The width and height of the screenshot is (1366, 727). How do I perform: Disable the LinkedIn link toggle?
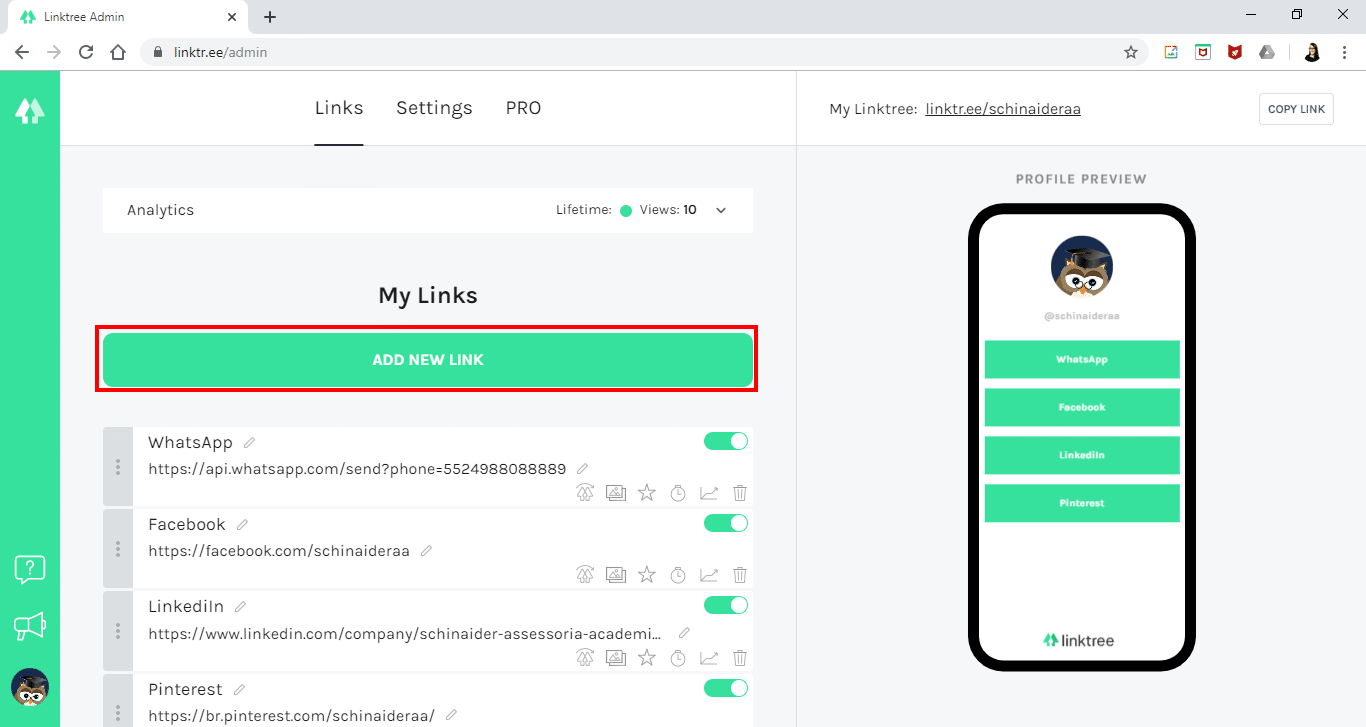tap(726, 605)
